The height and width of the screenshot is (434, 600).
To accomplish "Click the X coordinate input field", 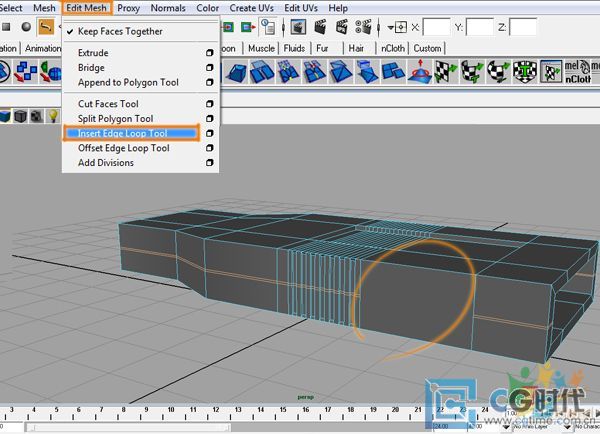I will click(436, 28).
